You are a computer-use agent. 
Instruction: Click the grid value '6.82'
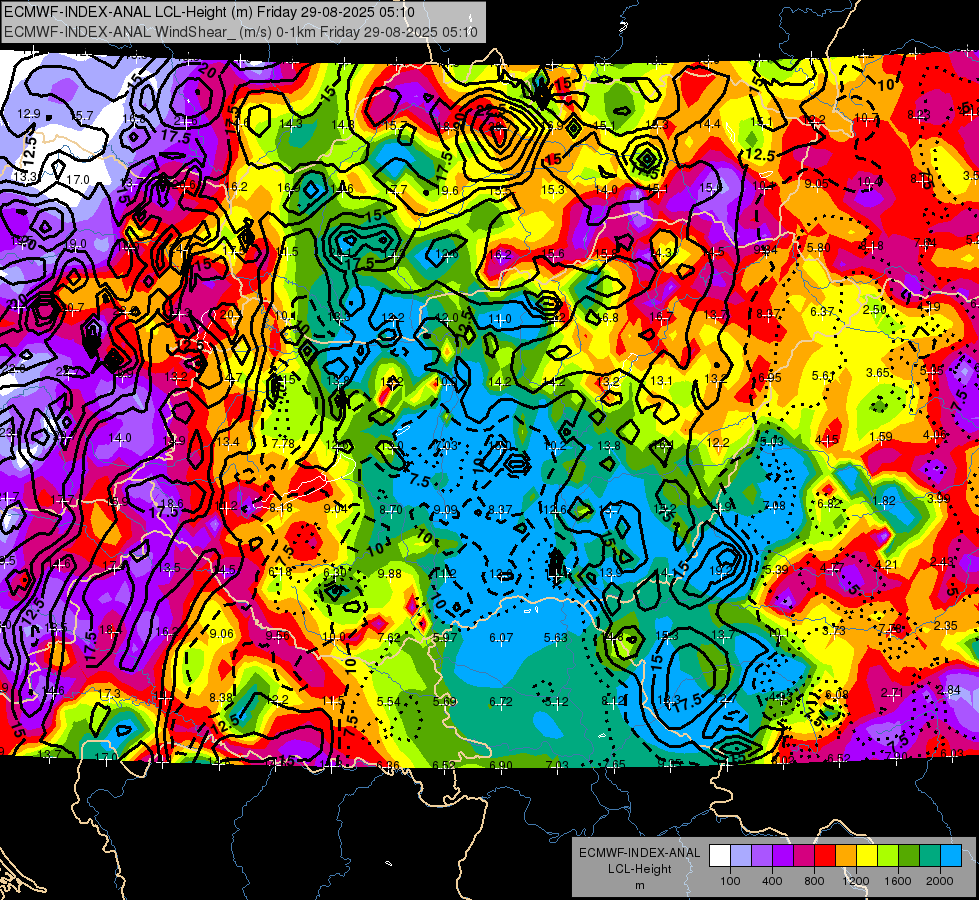click(x=829, y=503)
